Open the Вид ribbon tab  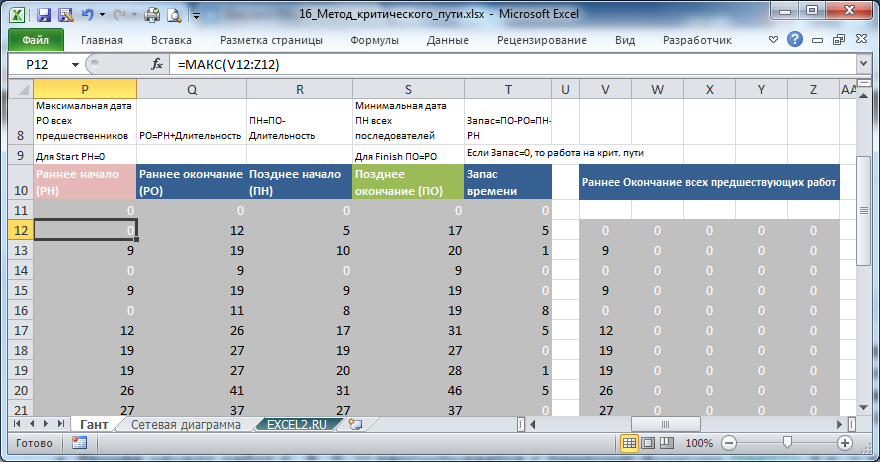tap(625, 40)
